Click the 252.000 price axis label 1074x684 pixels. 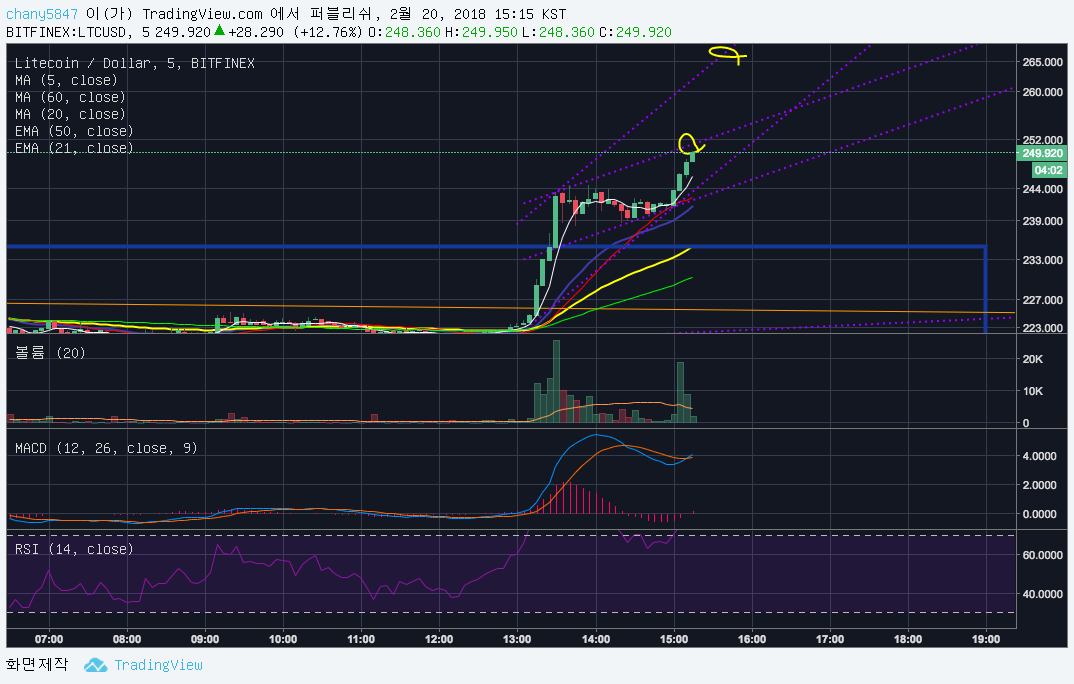coord(1042,140)
